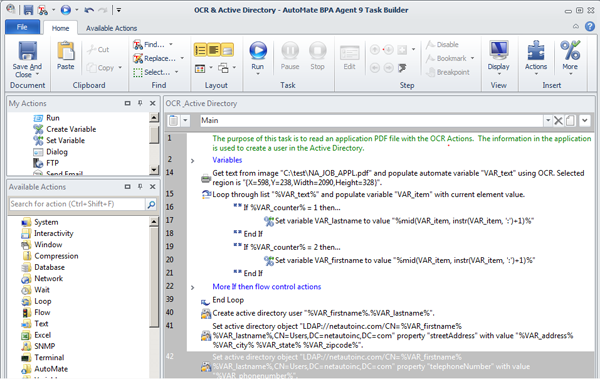Click Select in the Find group
The image size is (600, 379).
[155, 72]
